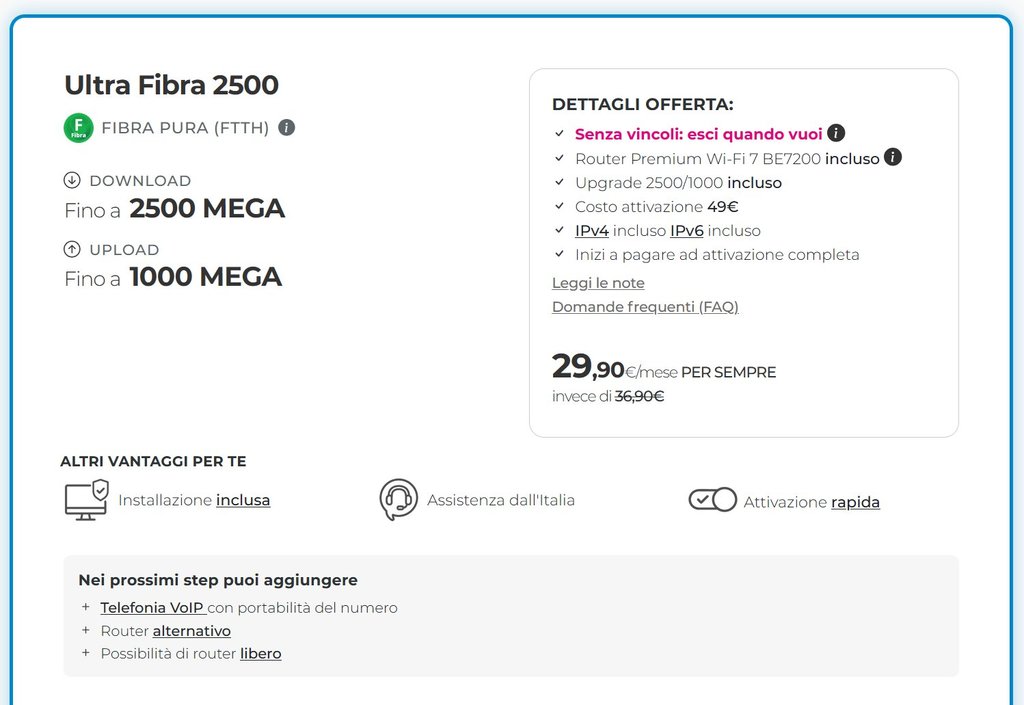Viewport: 1024px width, 705px height.
Task: Click the Router alternativo link
Action: click(x=191, y=631)
